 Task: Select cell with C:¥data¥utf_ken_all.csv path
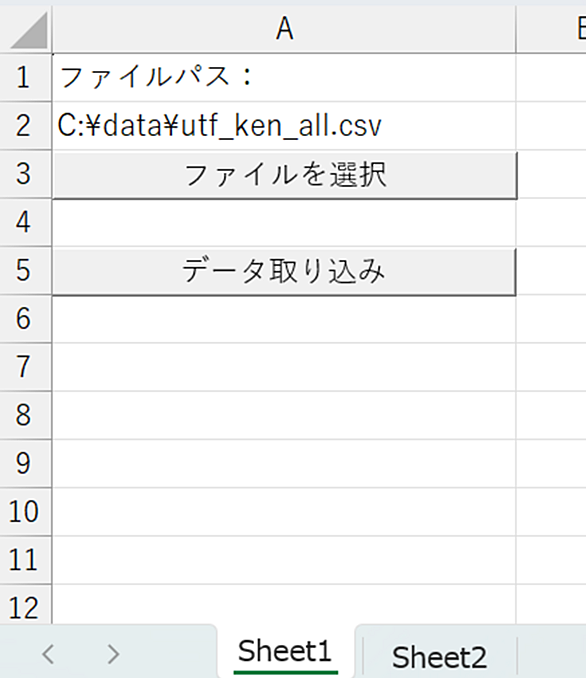pos(284,126)
